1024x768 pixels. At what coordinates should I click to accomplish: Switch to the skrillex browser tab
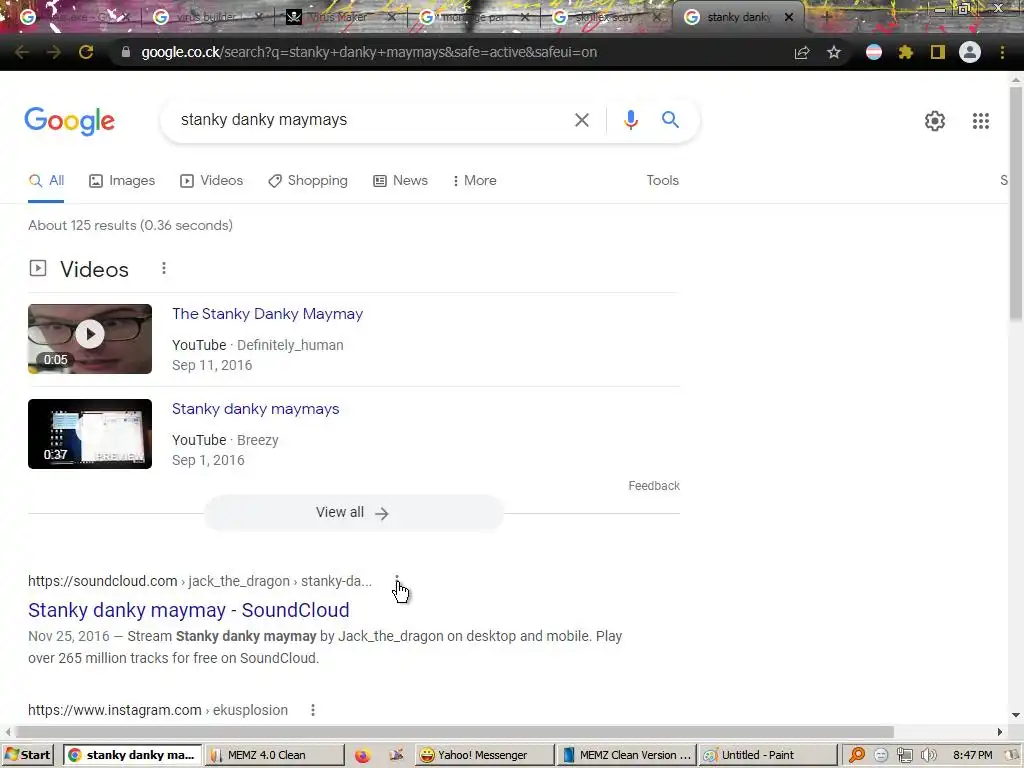pos(604,17)
